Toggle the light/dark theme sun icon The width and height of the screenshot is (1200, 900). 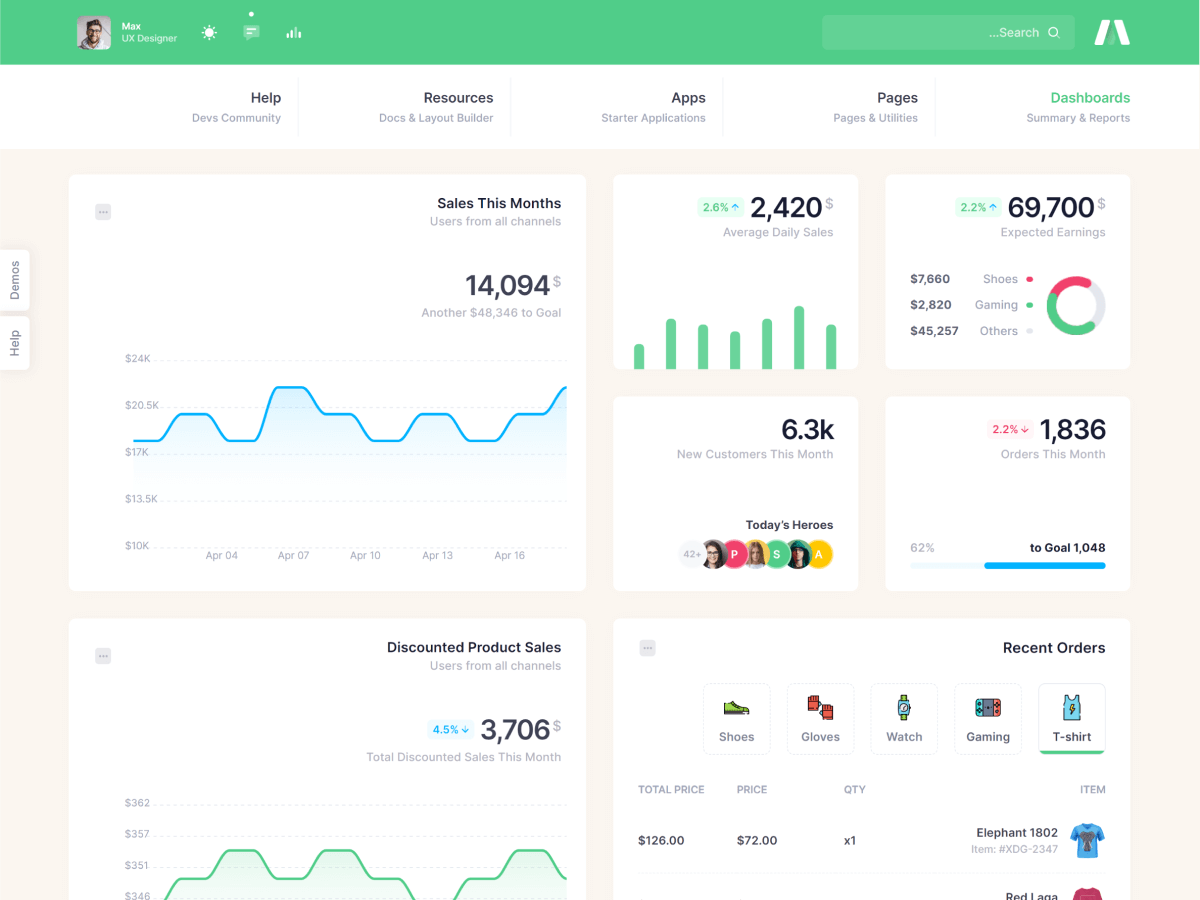(x=209, y=32)
